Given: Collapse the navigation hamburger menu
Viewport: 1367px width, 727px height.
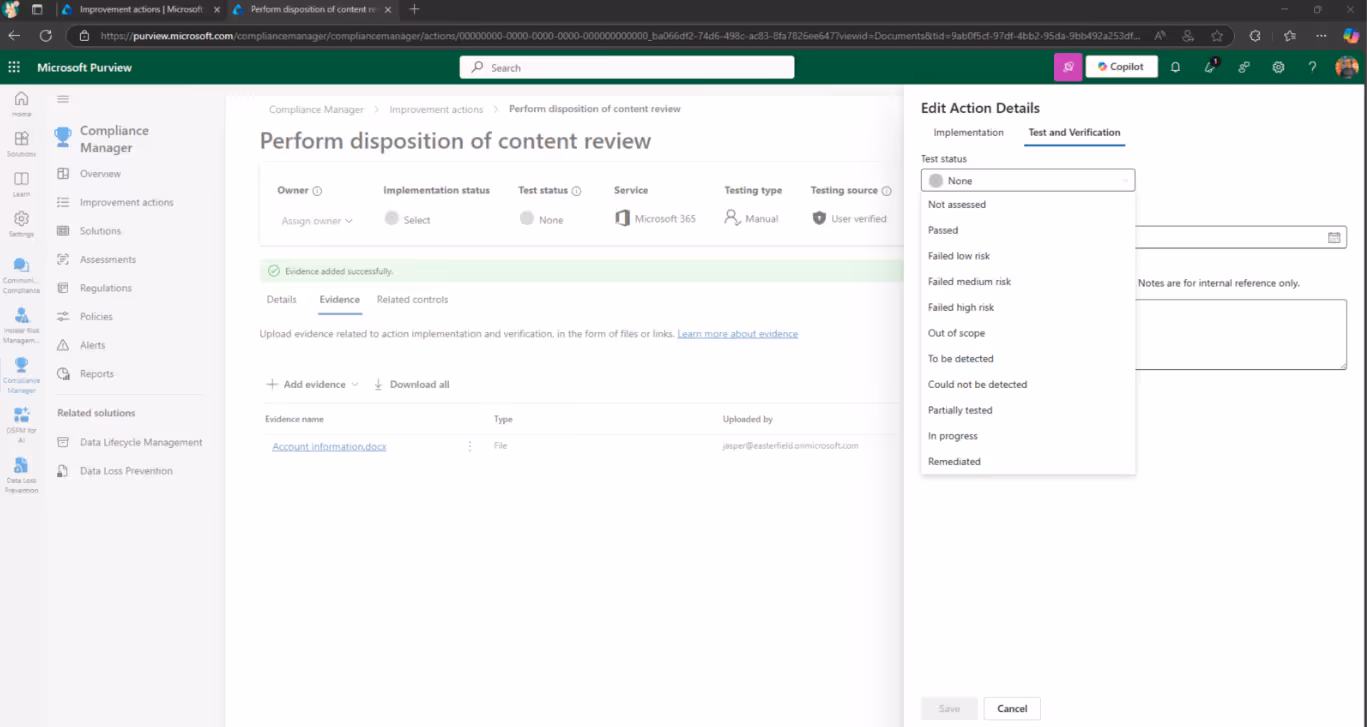Looking at the screenshot, I should point(63,99).
